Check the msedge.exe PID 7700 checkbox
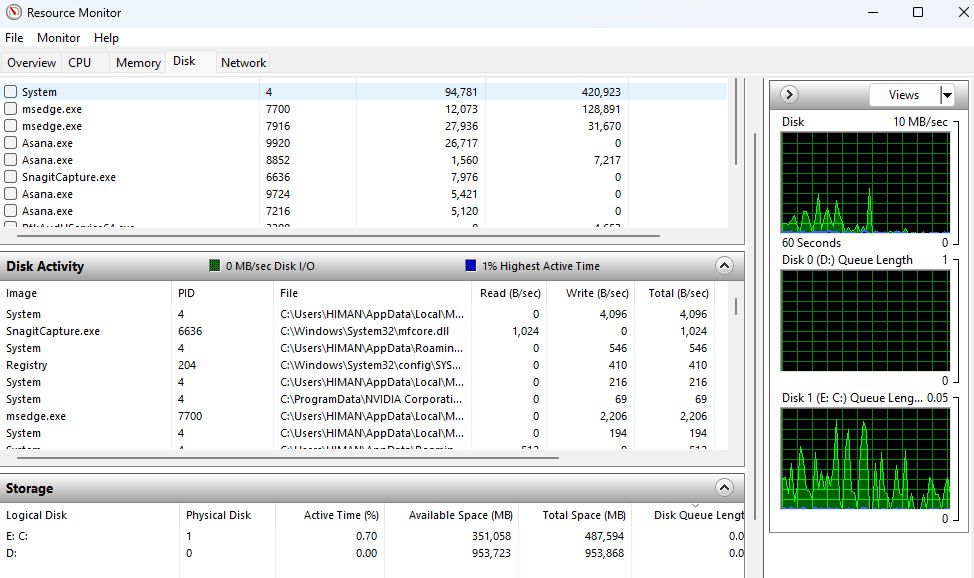This screenshot has width=974, height=578. tap(9, 108)
